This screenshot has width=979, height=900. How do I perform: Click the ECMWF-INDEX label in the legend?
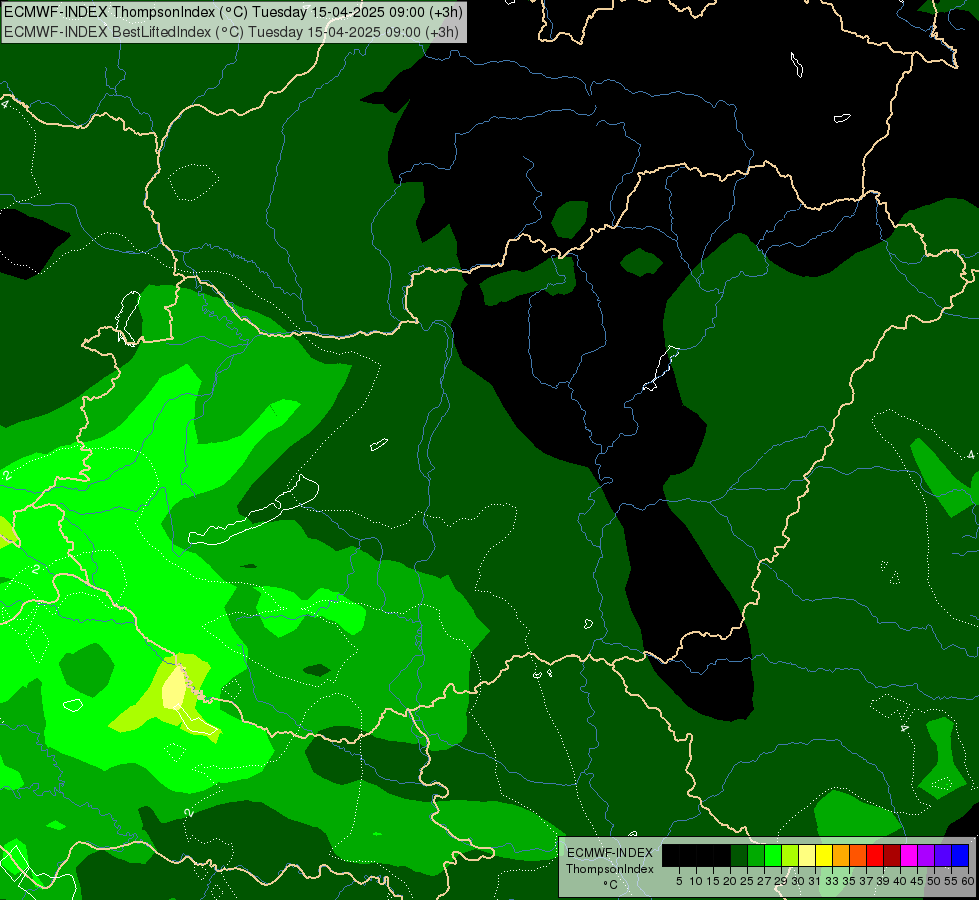(x=610, y=853)
